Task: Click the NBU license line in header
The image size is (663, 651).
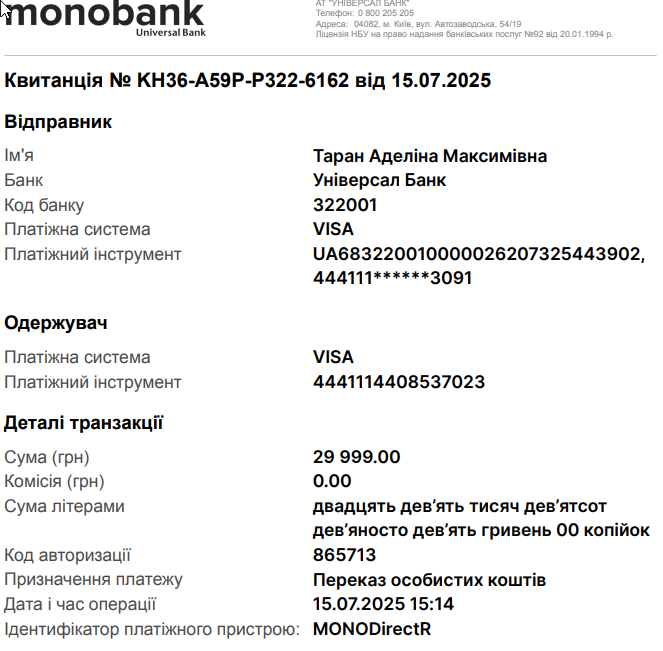Action: pyautogui.click(x=464, y=34)
